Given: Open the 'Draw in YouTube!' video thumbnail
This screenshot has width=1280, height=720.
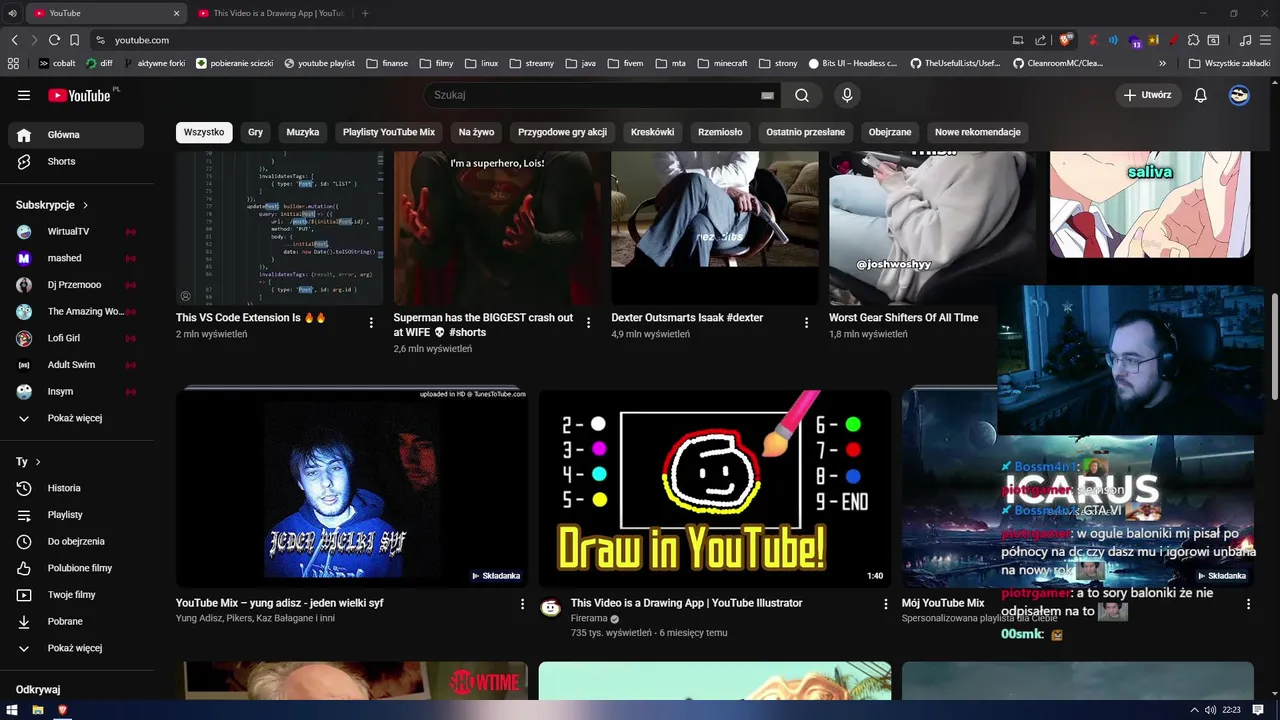Looking at the screenshot, I should [715, 488].
